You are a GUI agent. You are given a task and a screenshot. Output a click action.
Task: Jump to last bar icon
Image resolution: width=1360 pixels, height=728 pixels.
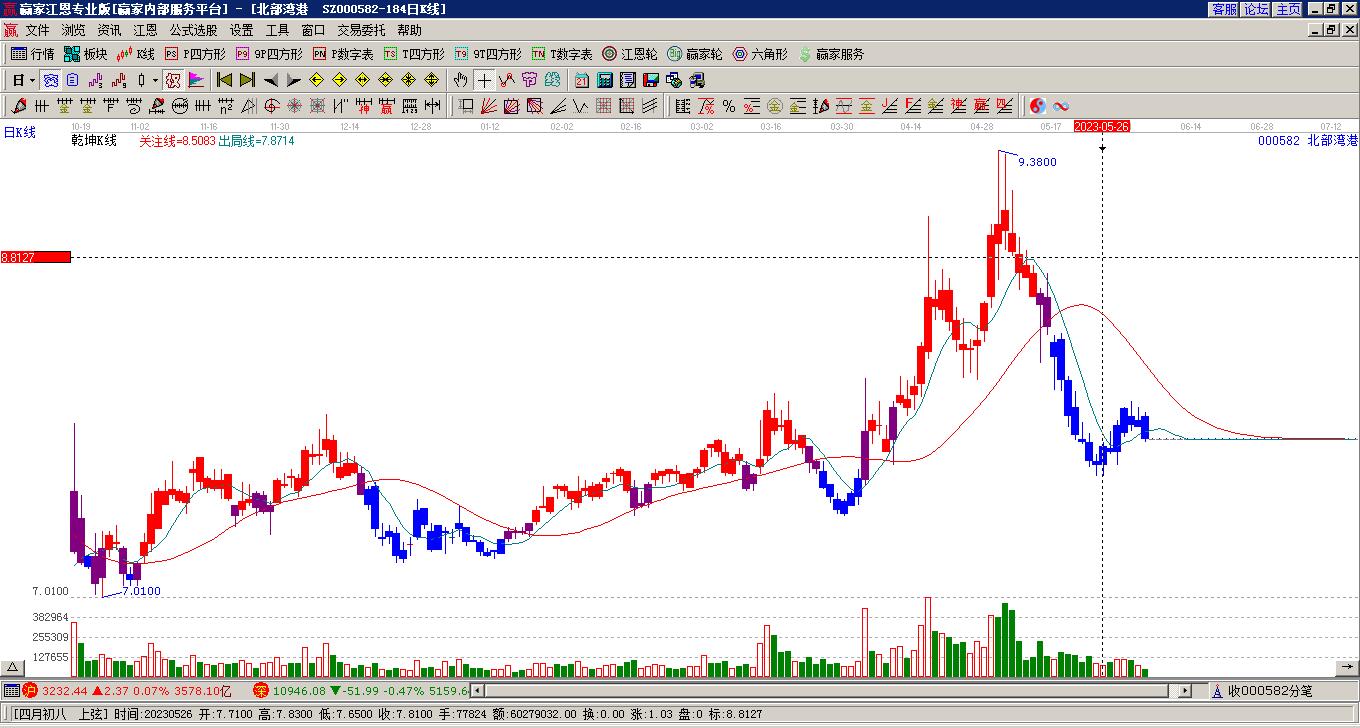point(247,80)
